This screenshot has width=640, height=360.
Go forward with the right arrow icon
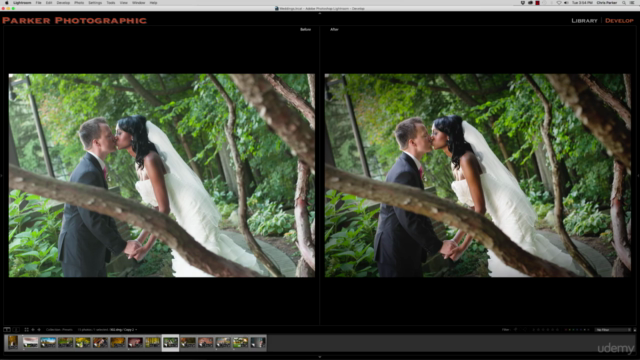(x=39, y=329)
